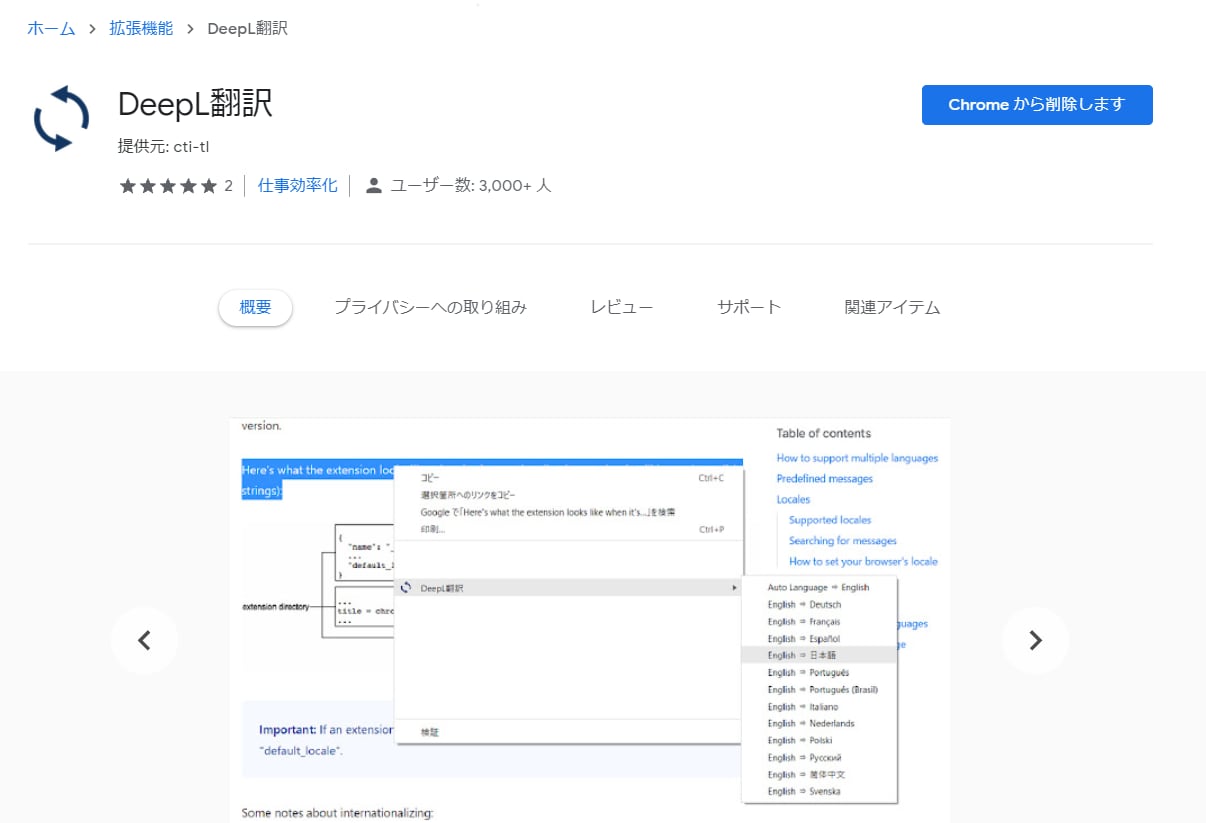Open the 仕事効率化 category link
1206x823 pixels.
pyautogui.click(x=298, y=186)
